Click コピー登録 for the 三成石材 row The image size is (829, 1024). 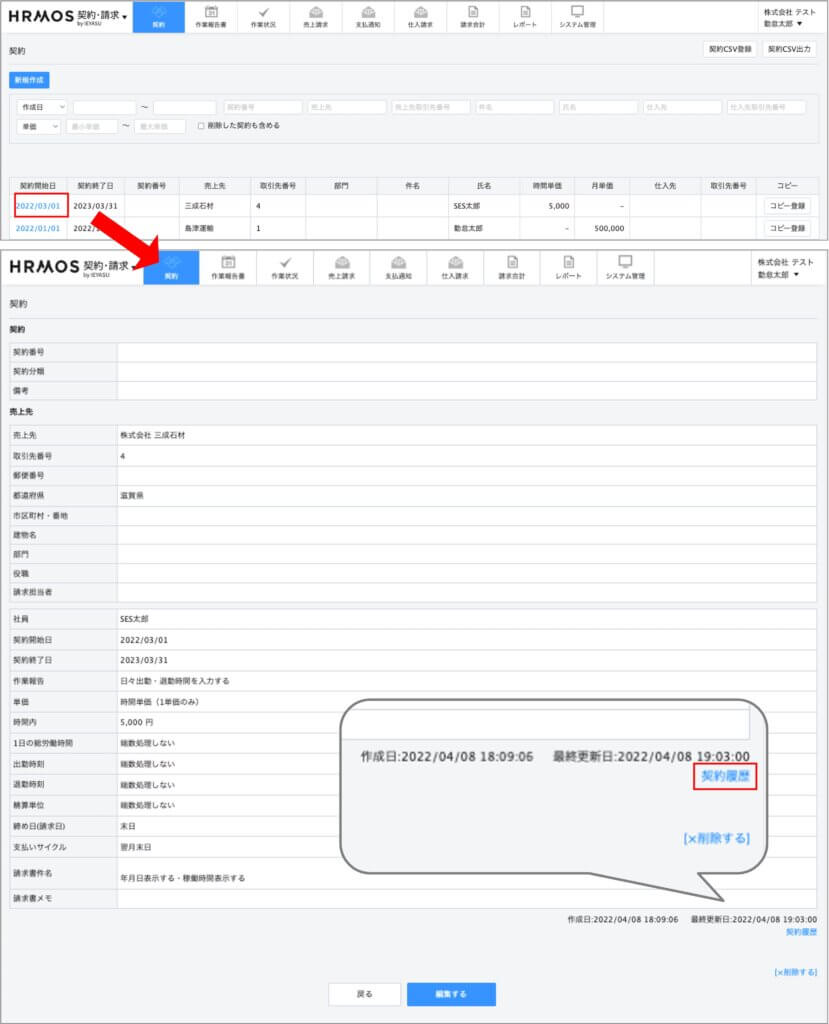coord(787,205)
